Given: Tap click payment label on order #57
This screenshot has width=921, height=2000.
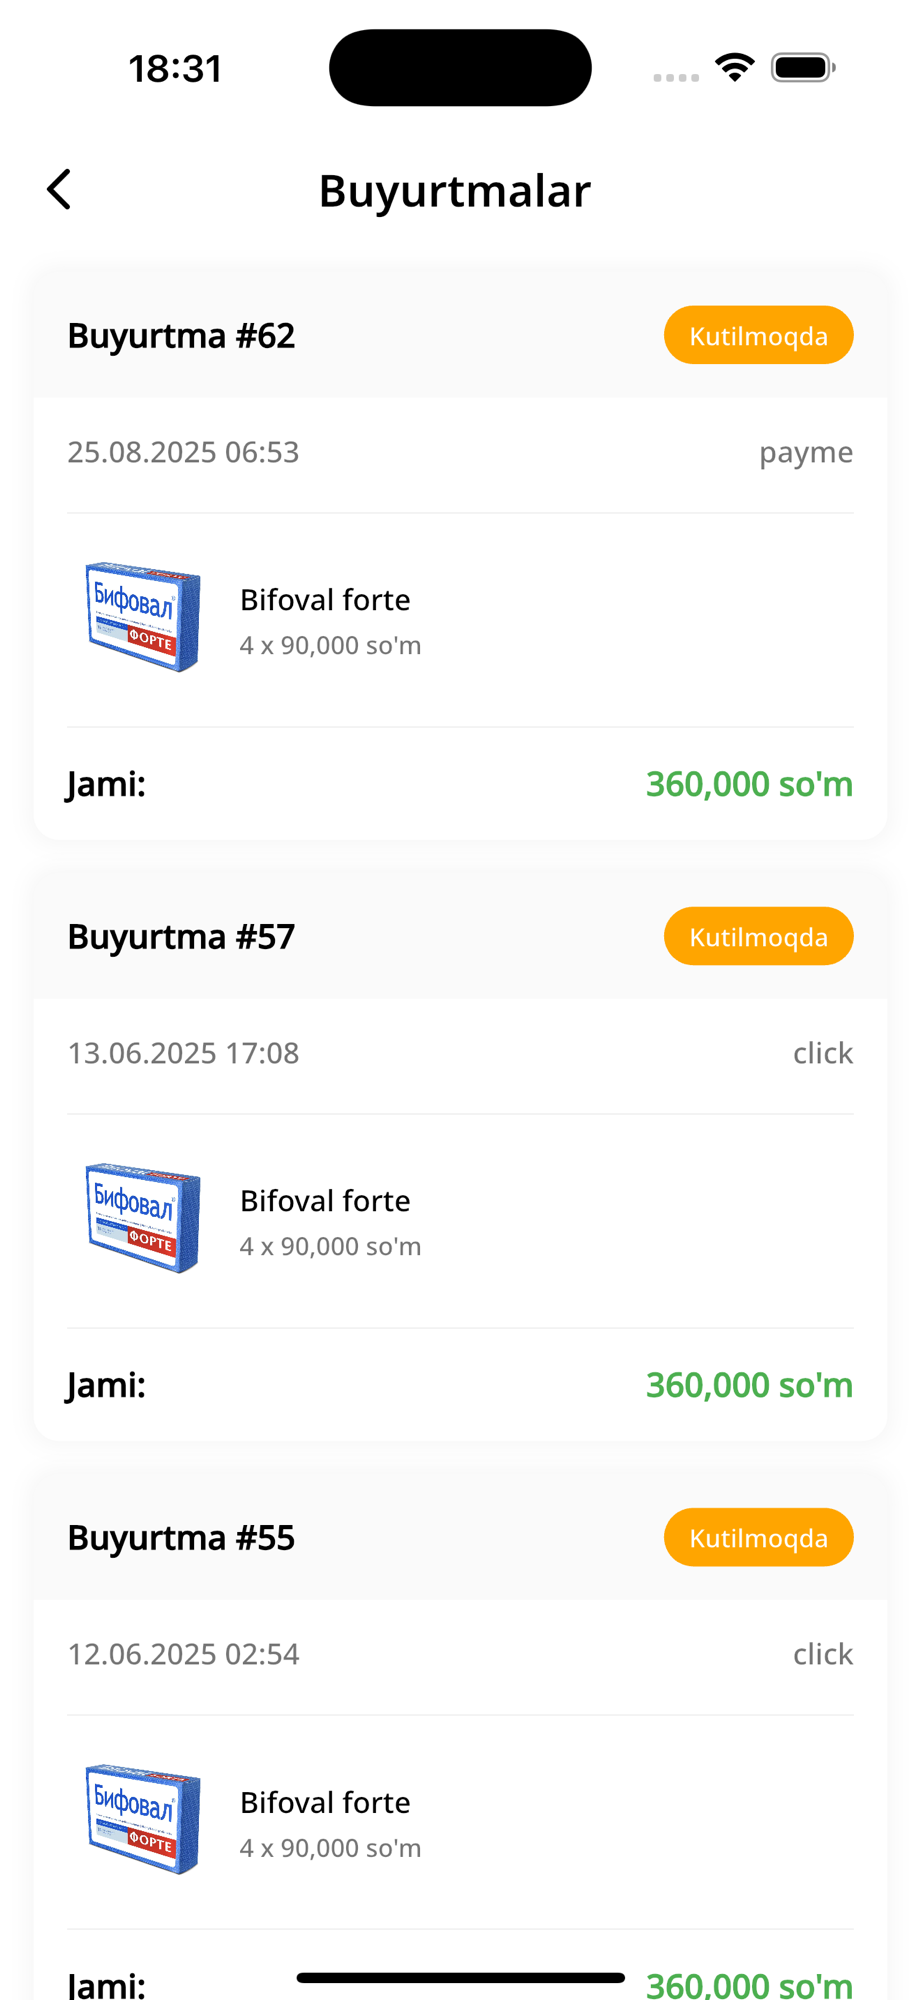Looking at the screenshot, I should pos(822,1053).
